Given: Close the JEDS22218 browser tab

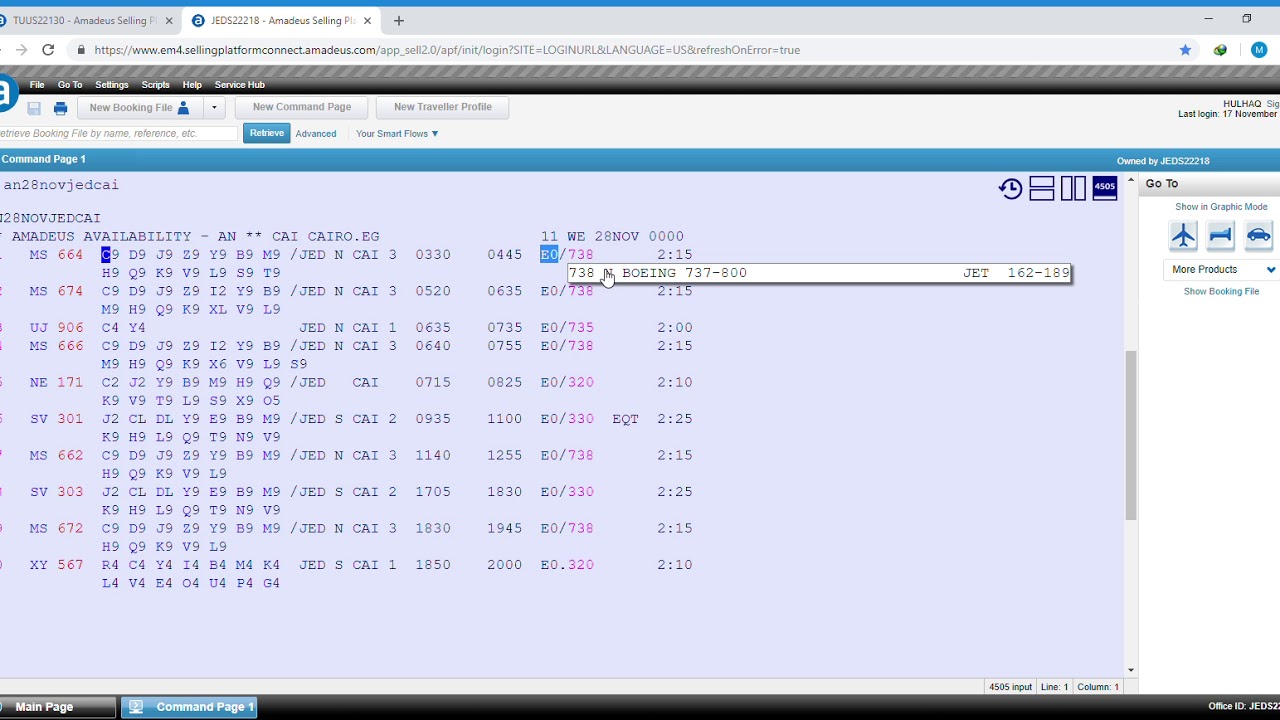Looking at the screenshot, I should [x=368, y=20].
